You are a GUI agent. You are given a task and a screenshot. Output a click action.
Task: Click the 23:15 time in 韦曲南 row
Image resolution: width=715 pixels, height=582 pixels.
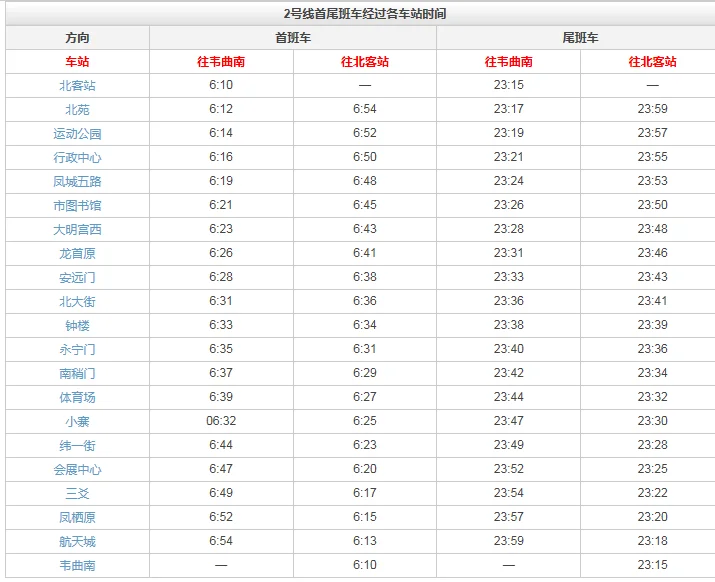[653, 565]
